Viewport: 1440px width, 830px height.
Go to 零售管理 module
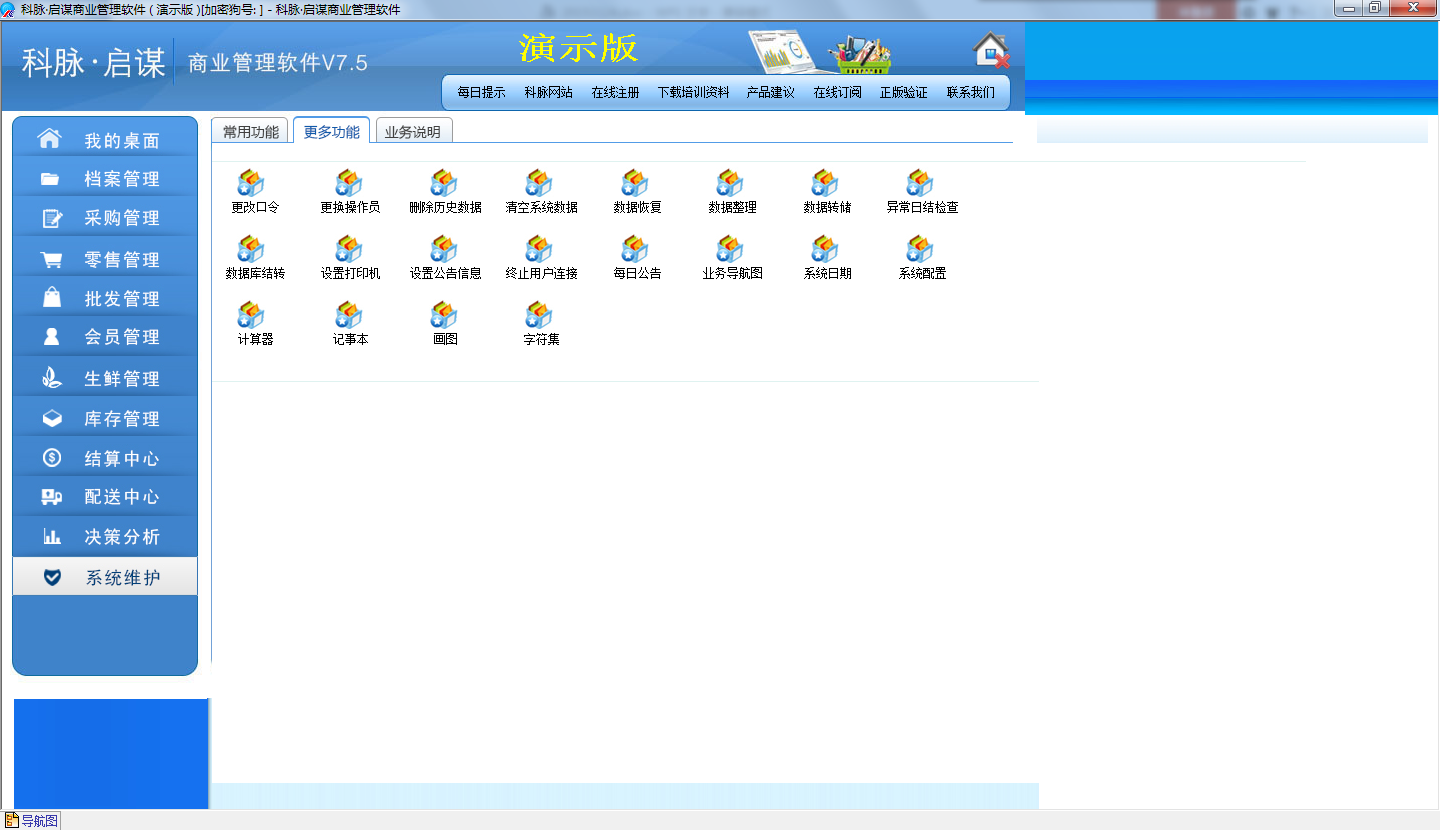(105, 259)
